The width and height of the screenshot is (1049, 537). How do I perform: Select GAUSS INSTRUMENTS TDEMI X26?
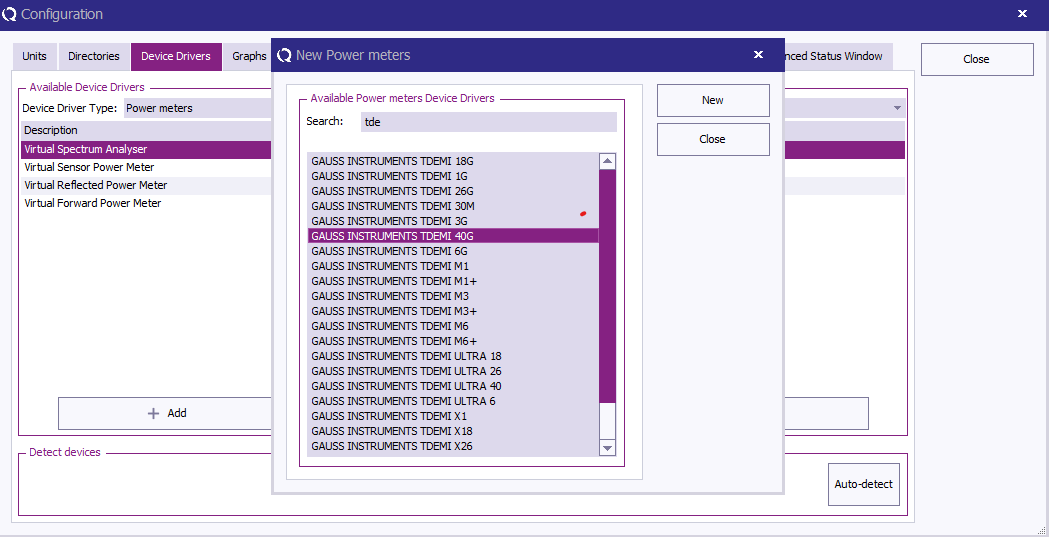click(453, 446)
